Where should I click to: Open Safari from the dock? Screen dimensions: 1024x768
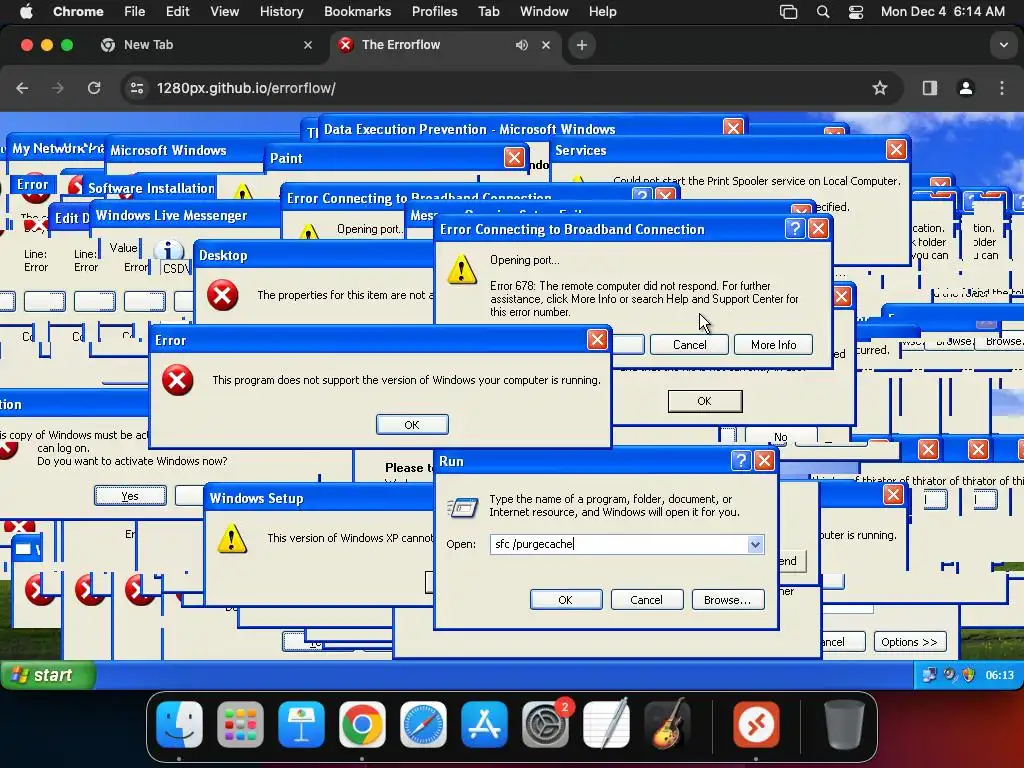coord(423,724)
